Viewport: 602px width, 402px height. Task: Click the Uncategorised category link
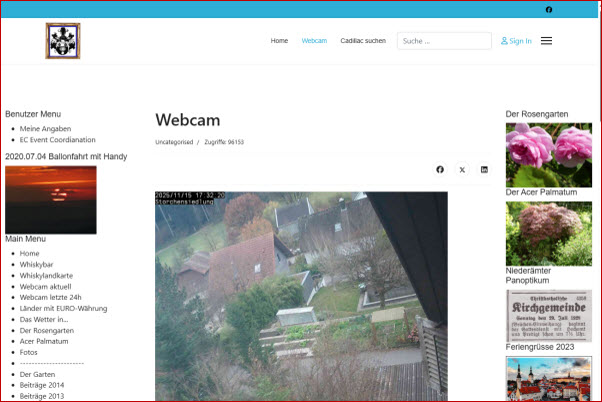(174, 142)
